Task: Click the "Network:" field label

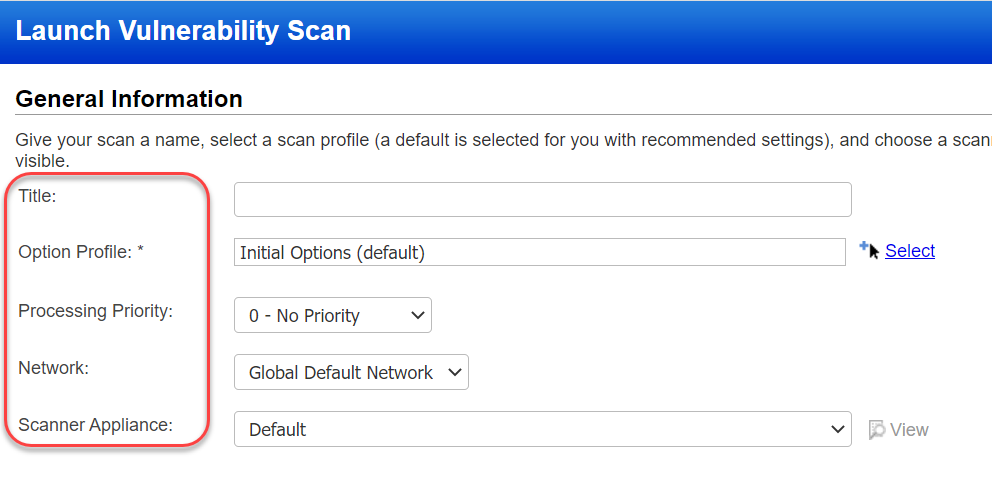Action: [53, 368]
